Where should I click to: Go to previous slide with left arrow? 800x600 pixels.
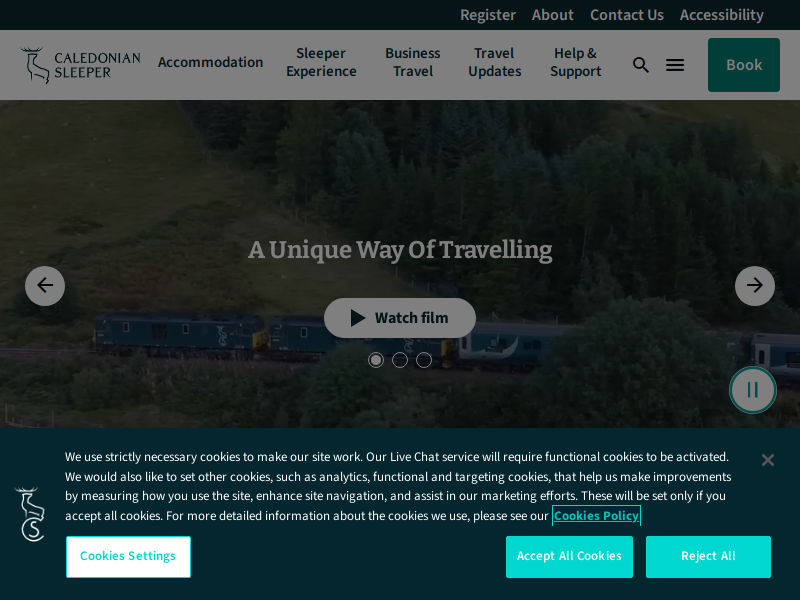[x=45, y=286]
